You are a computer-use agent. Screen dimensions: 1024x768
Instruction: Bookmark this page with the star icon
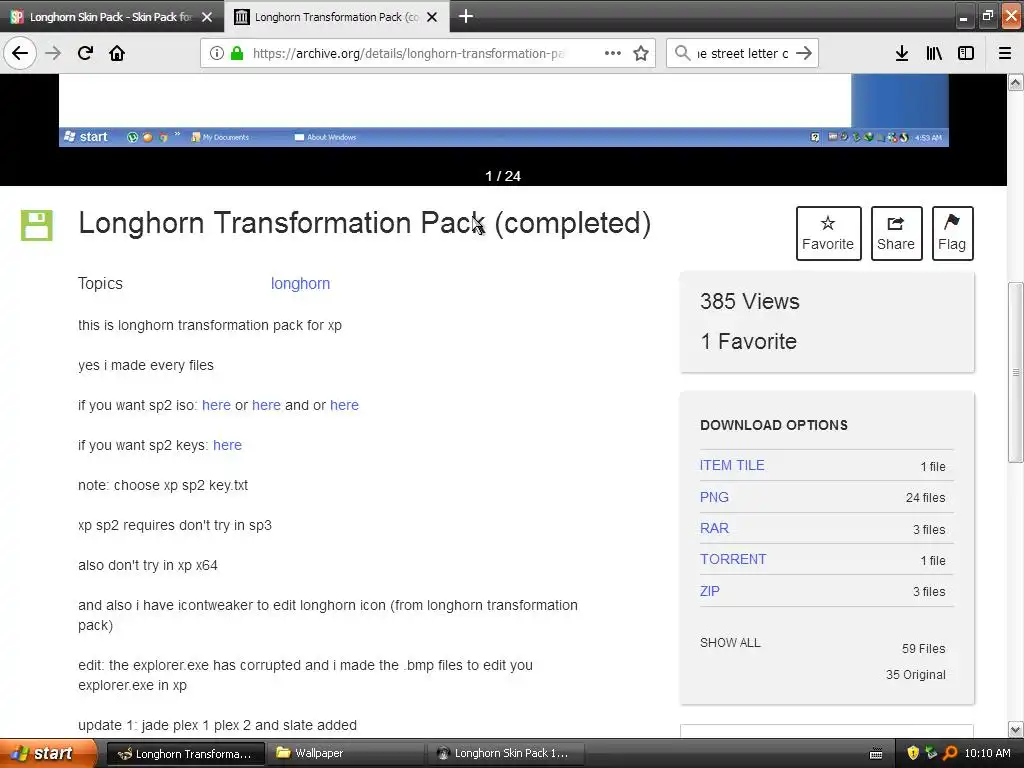641,53
